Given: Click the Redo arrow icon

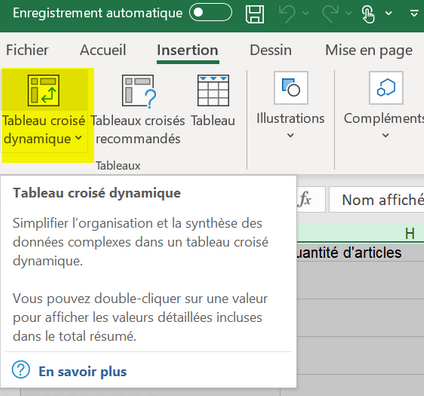Looking at the screenshot, I should [x=330, y=14].
